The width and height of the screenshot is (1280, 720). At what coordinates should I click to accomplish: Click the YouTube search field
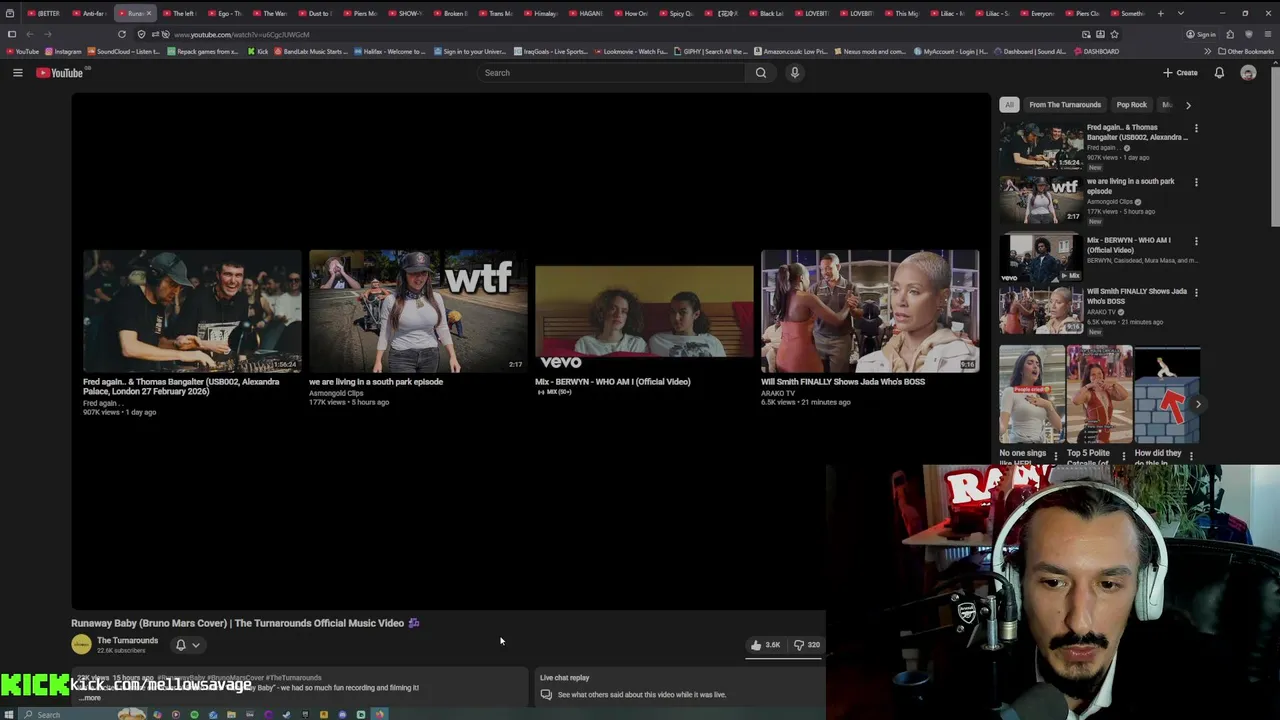click(x=610, y=73)
